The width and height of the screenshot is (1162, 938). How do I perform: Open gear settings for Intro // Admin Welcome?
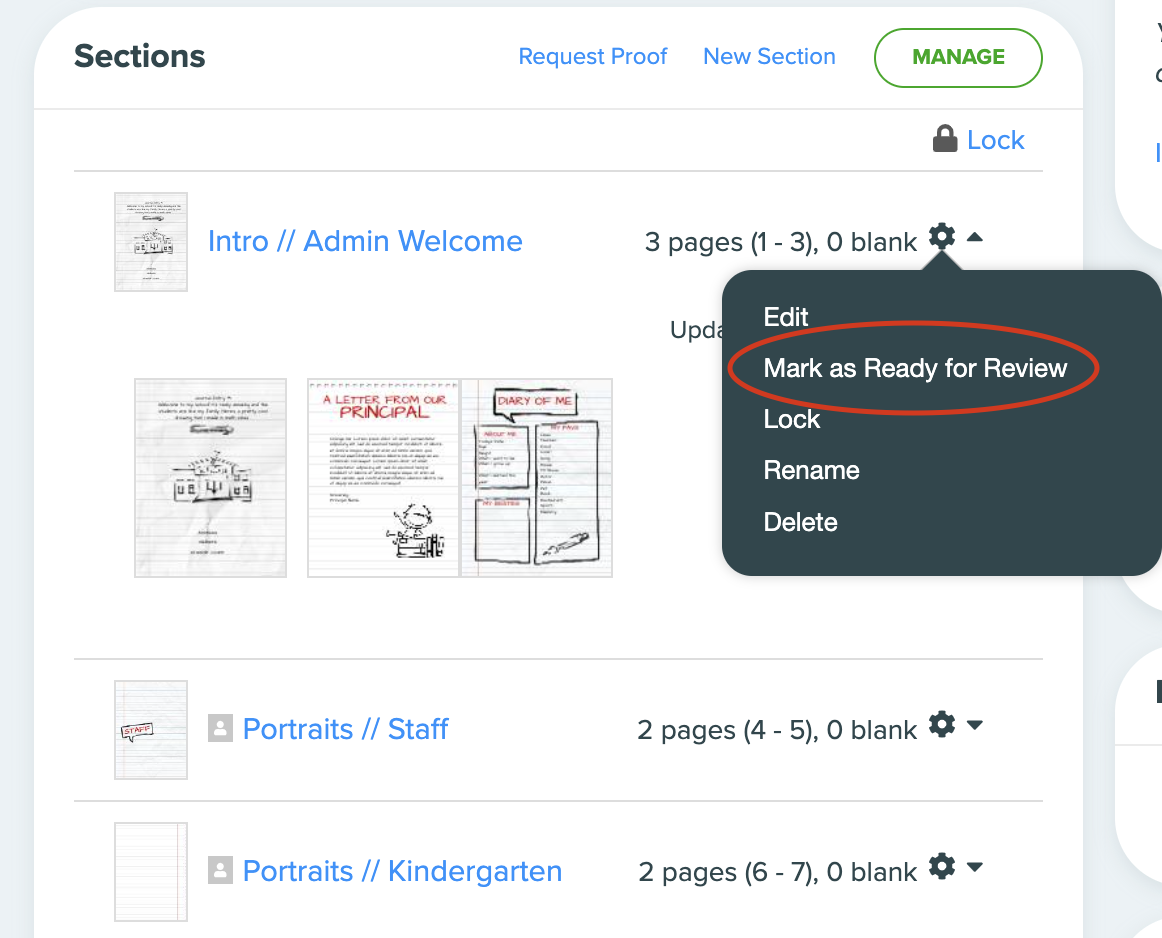coord(942,237)
